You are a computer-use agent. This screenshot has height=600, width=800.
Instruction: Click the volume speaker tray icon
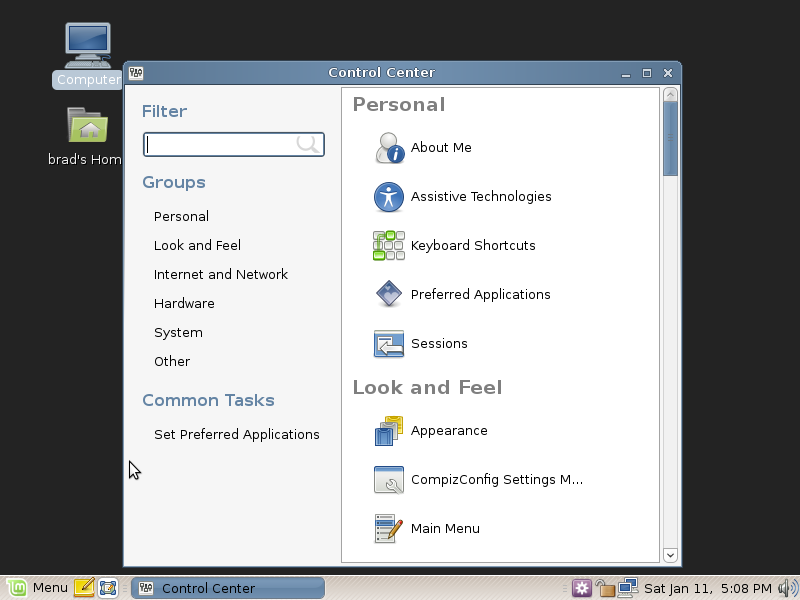point(787,588)
